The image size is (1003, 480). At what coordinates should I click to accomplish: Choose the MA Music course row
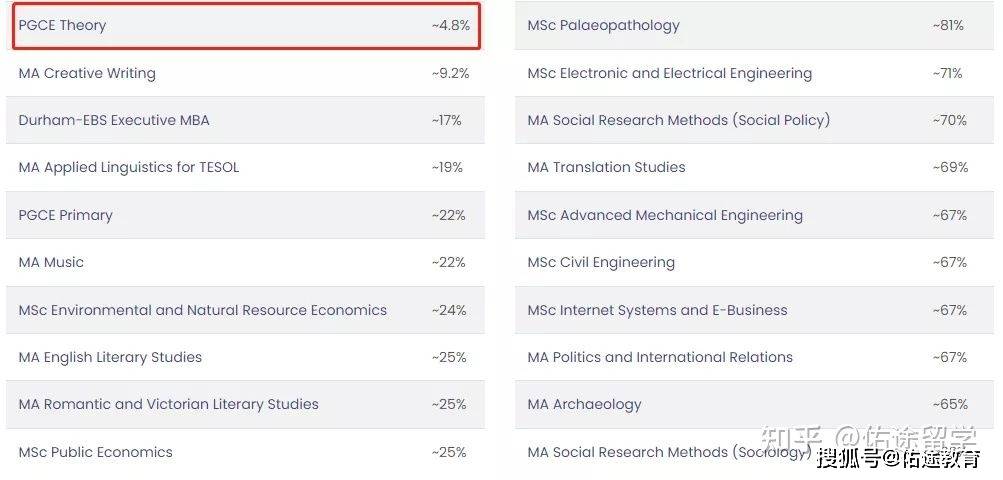tap(246, 262)
